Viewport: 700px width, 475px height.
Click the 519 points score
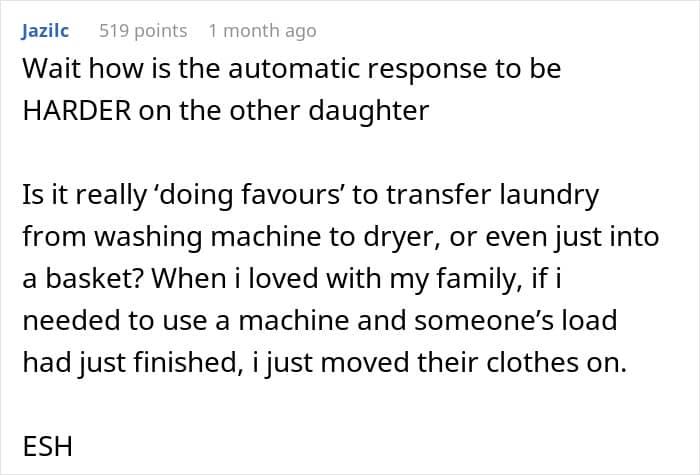pyautogui.click(x=143, y=31)
